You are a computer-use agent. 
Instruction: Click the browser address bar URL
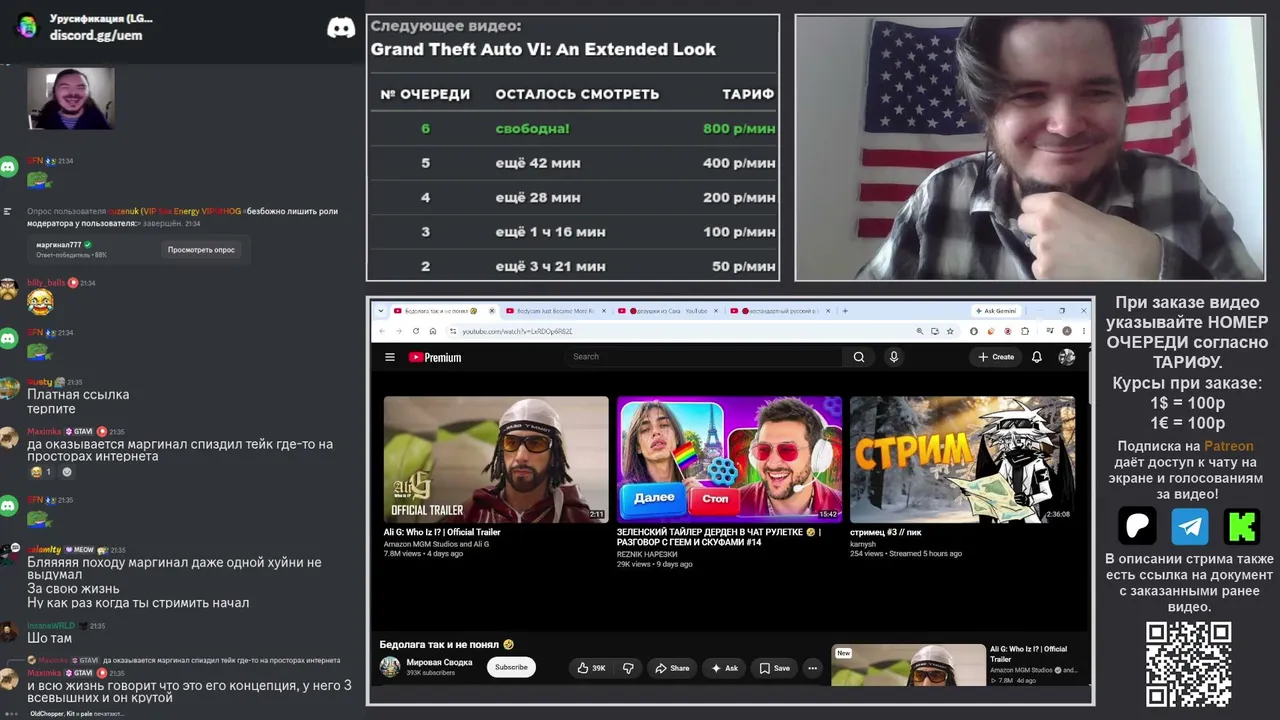[x=517, y=331]
